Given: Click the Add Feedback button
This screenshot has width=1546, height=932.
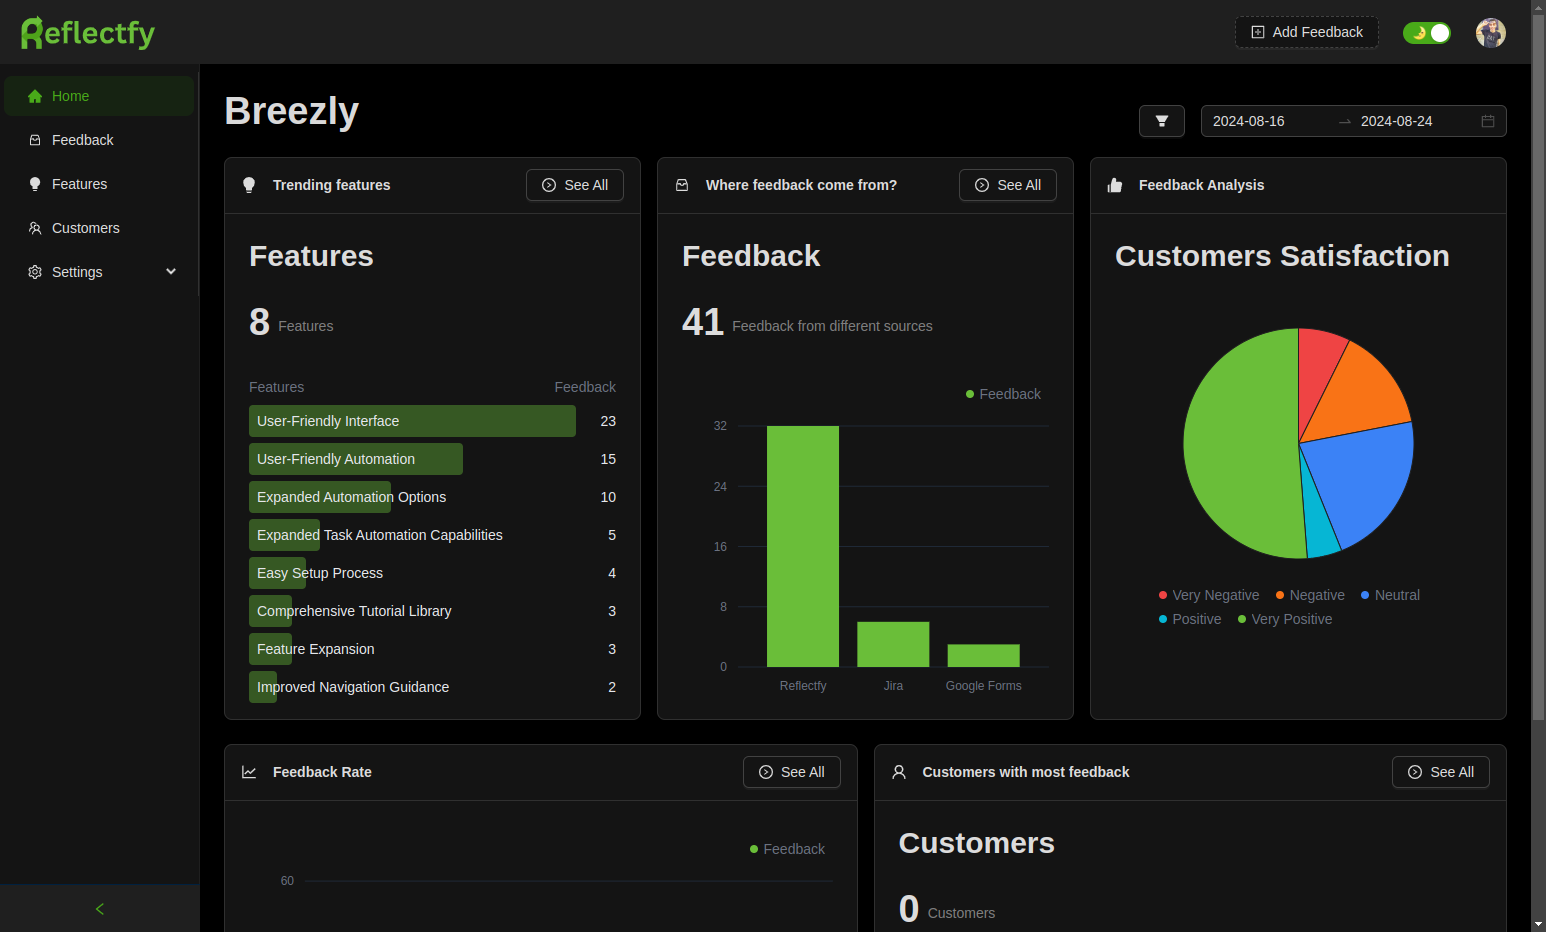Looking at the screenshot, I should point(1307,32).
